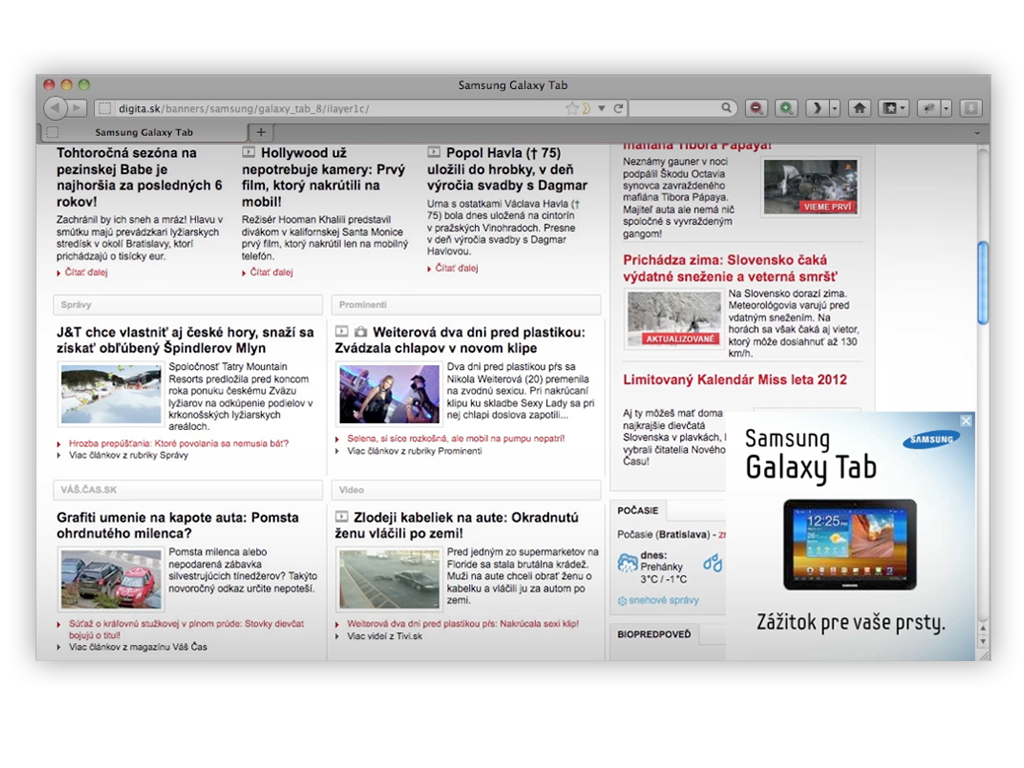Click the magnifier icon in search box
This screenshot has height=768, width=1024.
726,108
